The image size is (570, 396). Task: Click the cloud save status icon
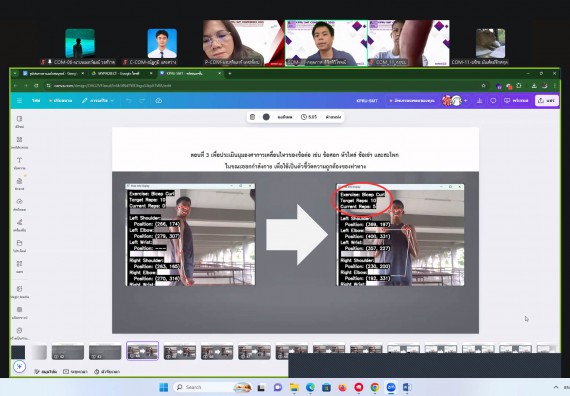[x=158, y=100]
